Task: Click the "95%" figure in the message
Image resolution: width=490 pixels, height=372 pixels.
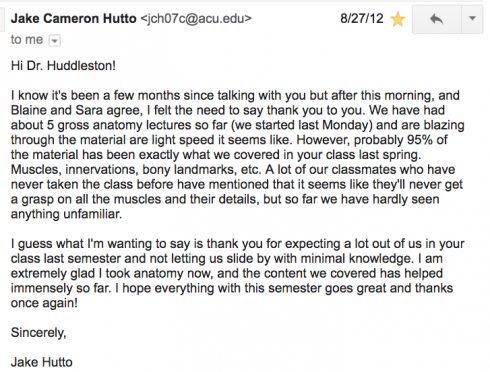Action: (420, 140)
